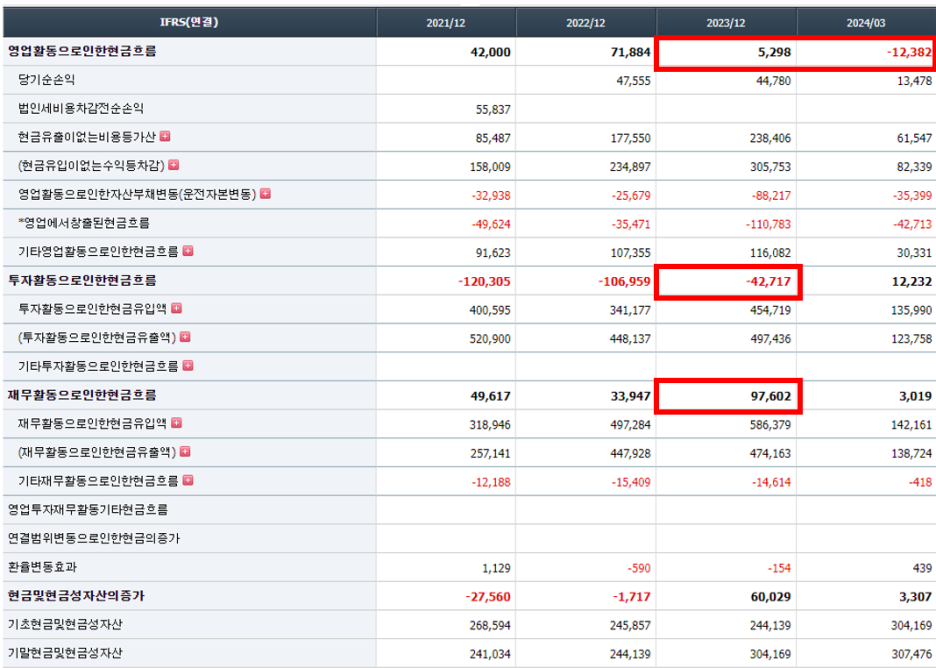Image resolution: width=936 pixels, height=668 pixels.
Task: Click cash increase value -27,560
Action: point(488,596)
